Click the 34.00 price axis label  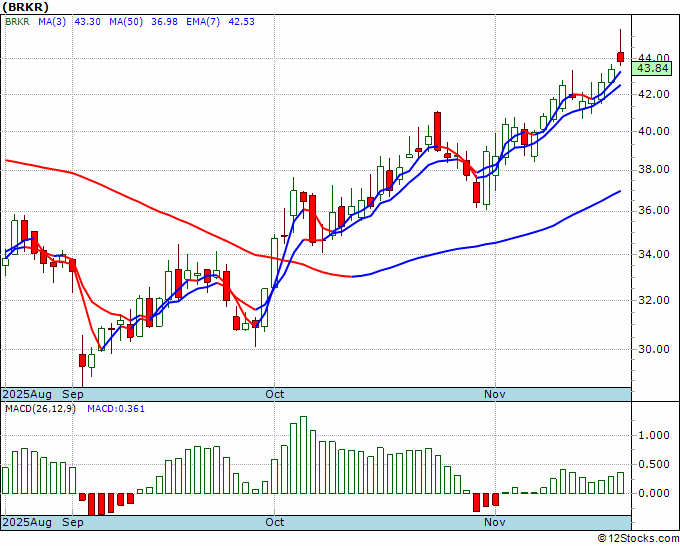[654, 254]
